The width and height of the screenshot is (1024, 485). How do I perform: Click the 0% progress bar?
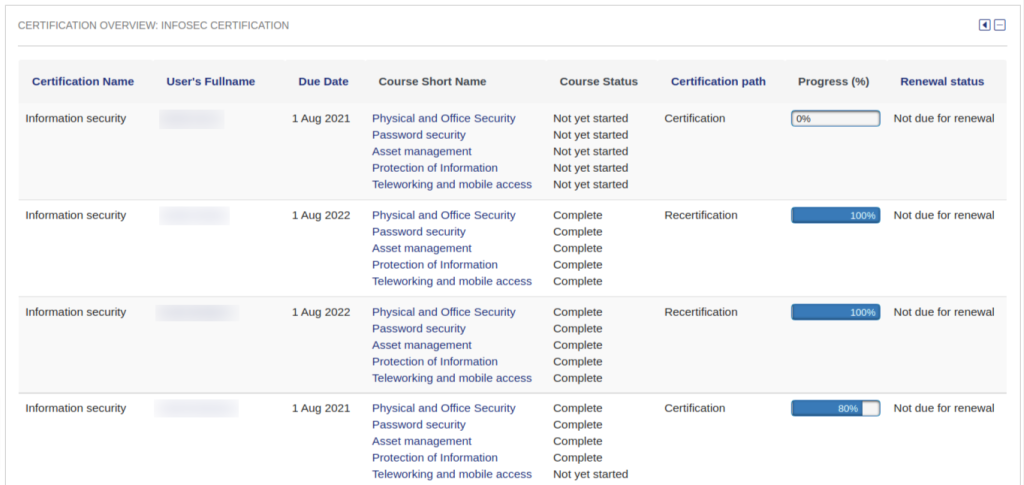pos(835,118)
